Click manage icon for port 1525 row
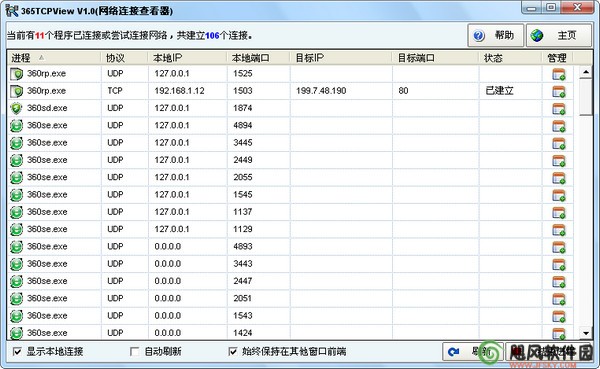This screenshot has width=600, height=369. tap(558, 74)
